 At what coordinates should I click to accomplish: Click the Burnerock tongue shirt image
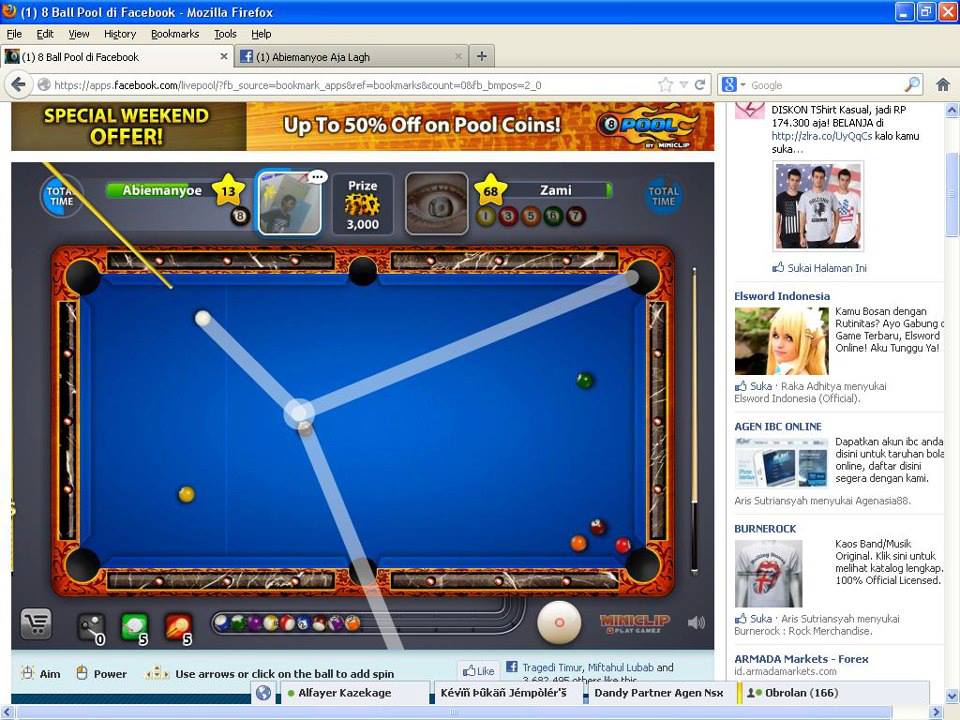768,573
